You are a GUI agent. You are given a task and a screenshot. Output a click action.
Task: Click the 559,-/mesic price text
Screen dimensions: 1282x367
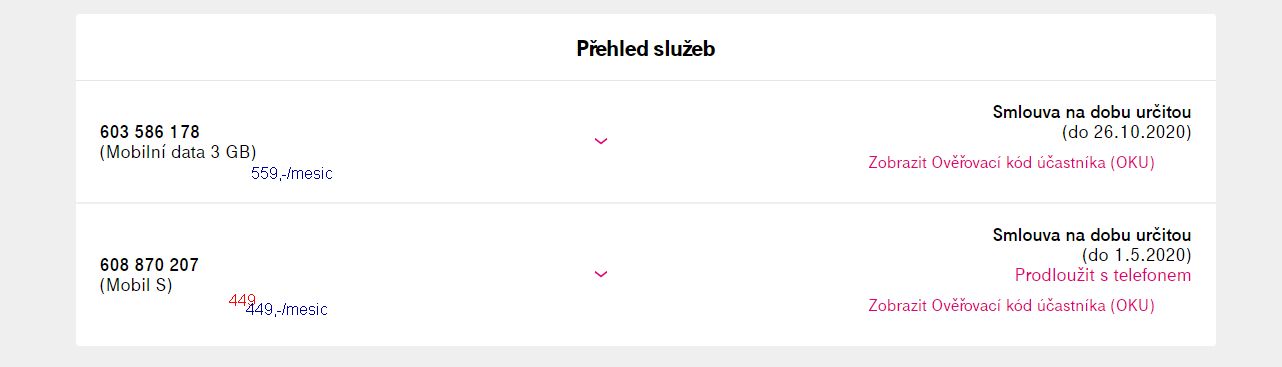[x=292, y=174]
